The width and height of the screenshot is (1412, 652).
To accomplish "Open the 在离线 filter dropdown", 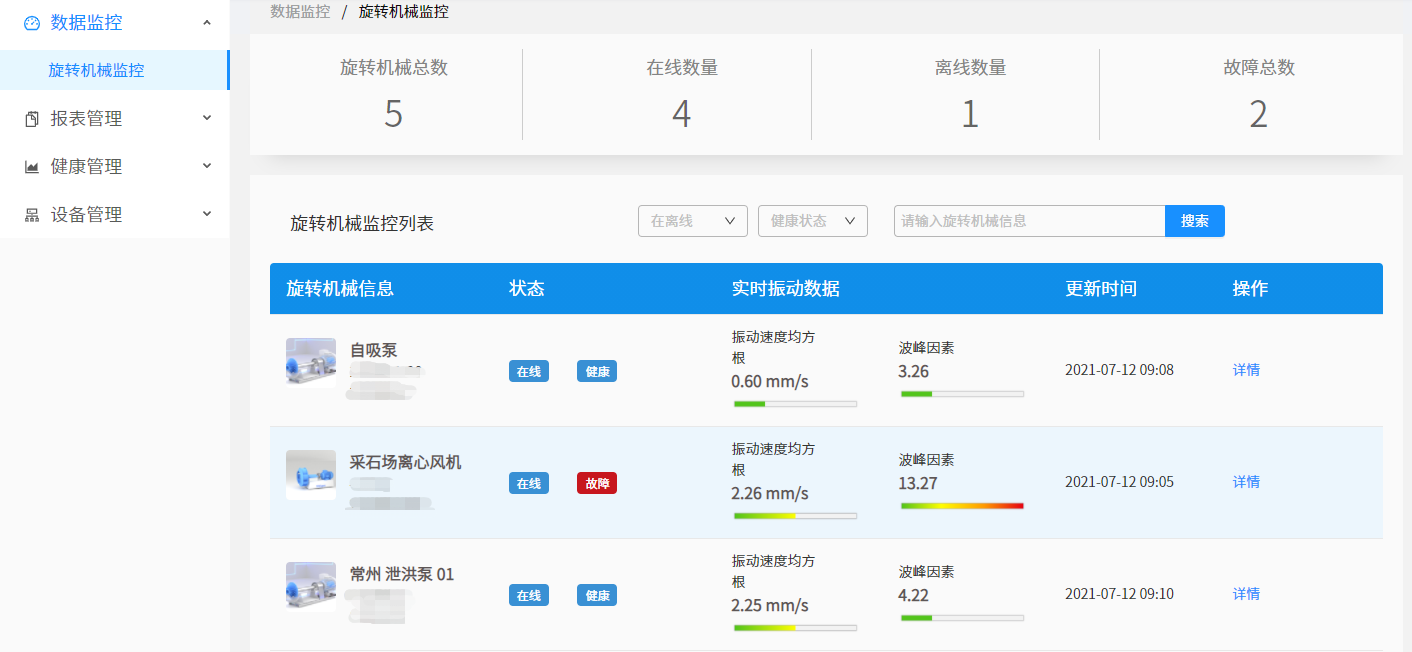I will point(692,221).
